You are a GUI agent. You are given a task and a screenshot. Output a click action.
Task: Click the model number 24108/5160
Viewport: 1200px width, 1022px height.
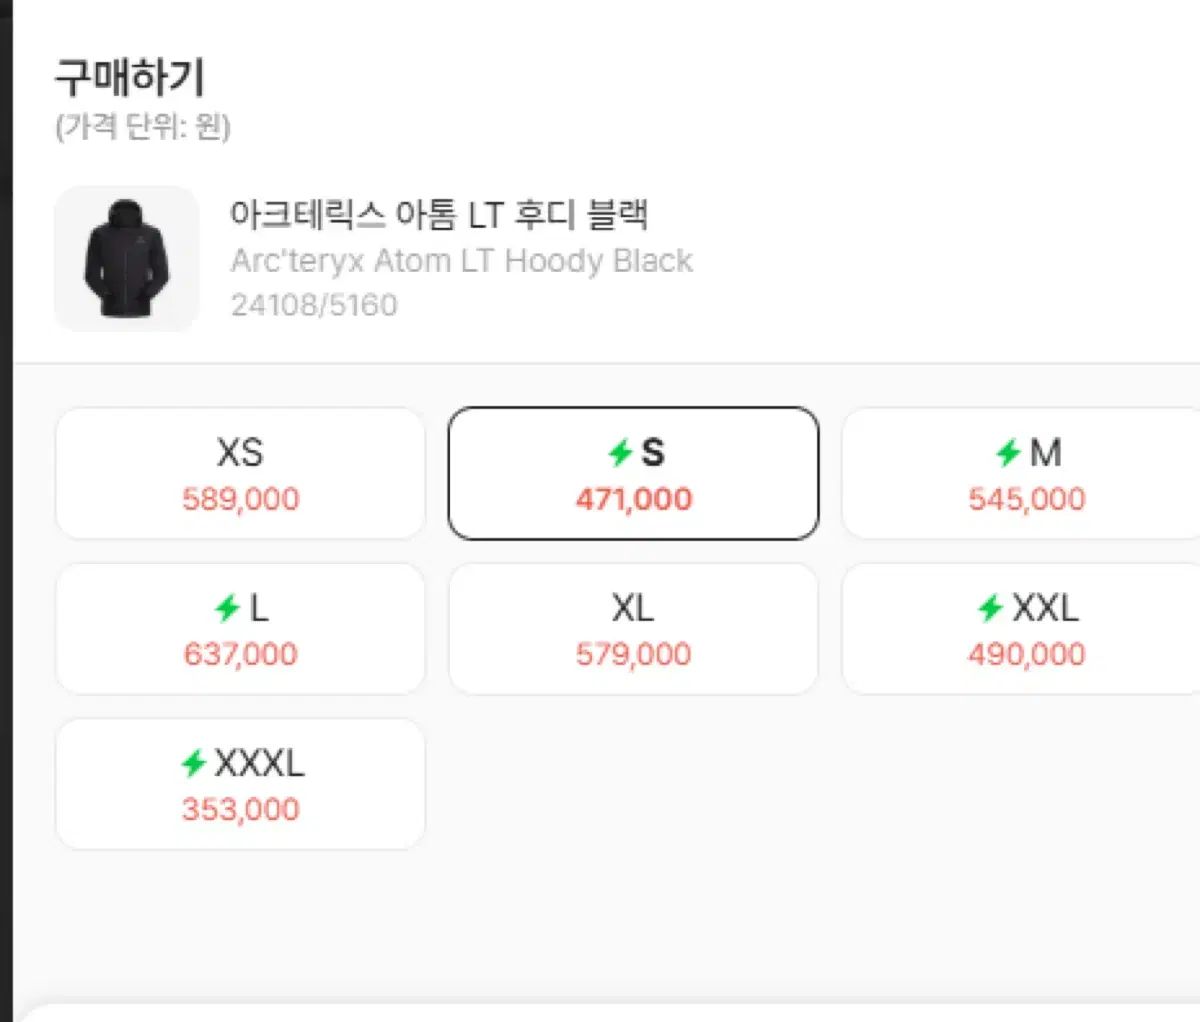tap(314, 304)
